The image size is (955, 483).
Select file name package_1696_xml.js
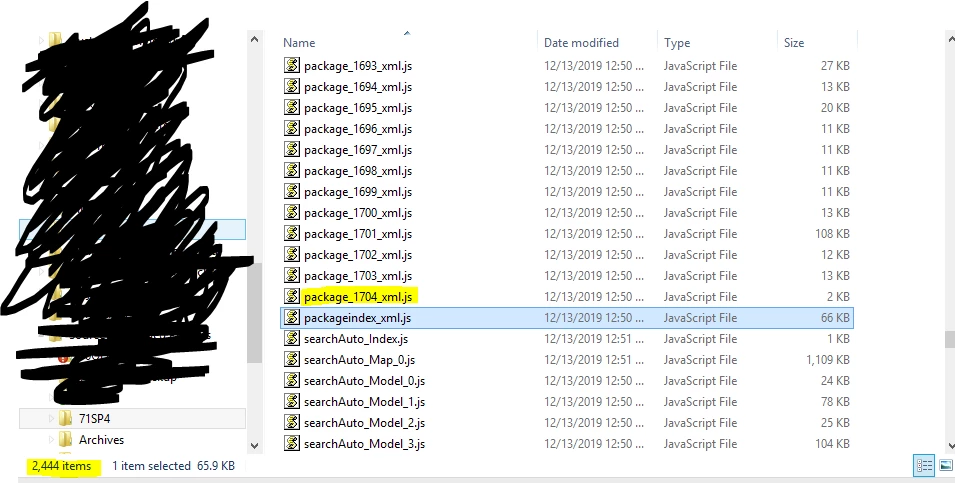click(x=358, y=129)
